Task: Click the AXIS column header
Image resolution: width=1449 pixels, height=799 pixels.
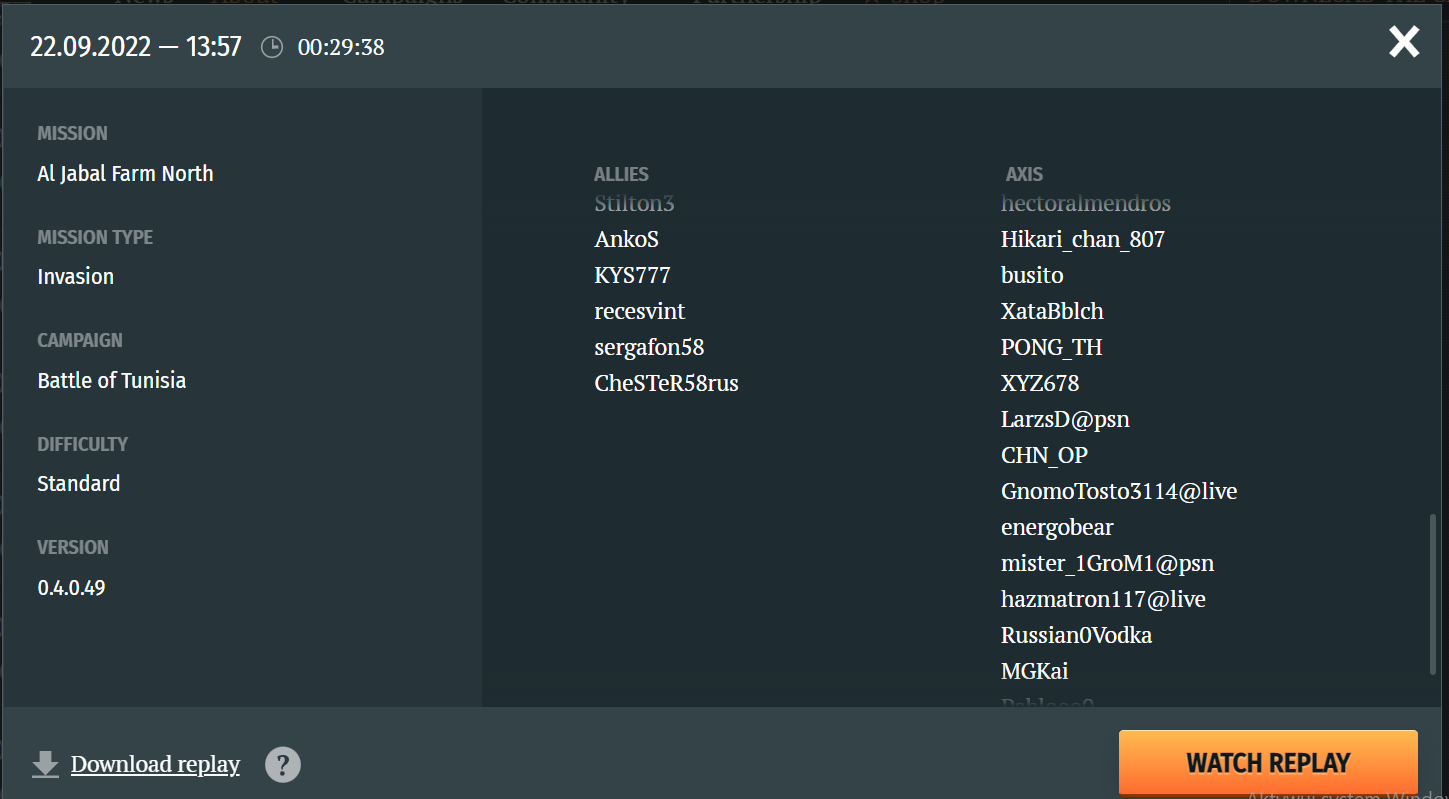Action: [1024, 174]
